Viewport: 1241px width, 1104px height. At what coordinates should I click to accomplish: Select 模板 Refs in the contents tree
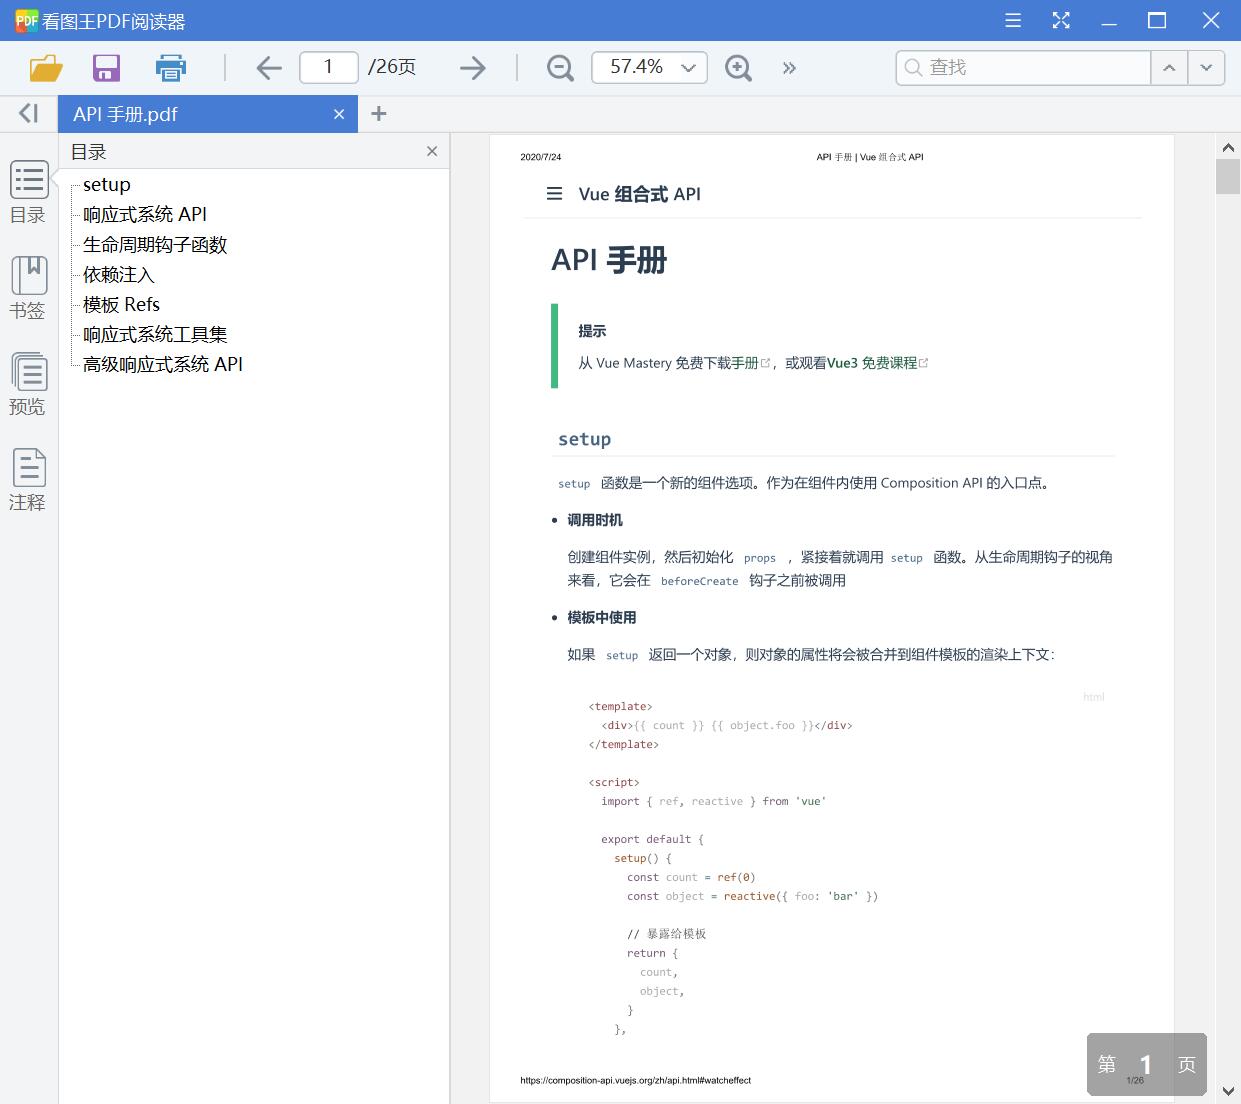120,305
